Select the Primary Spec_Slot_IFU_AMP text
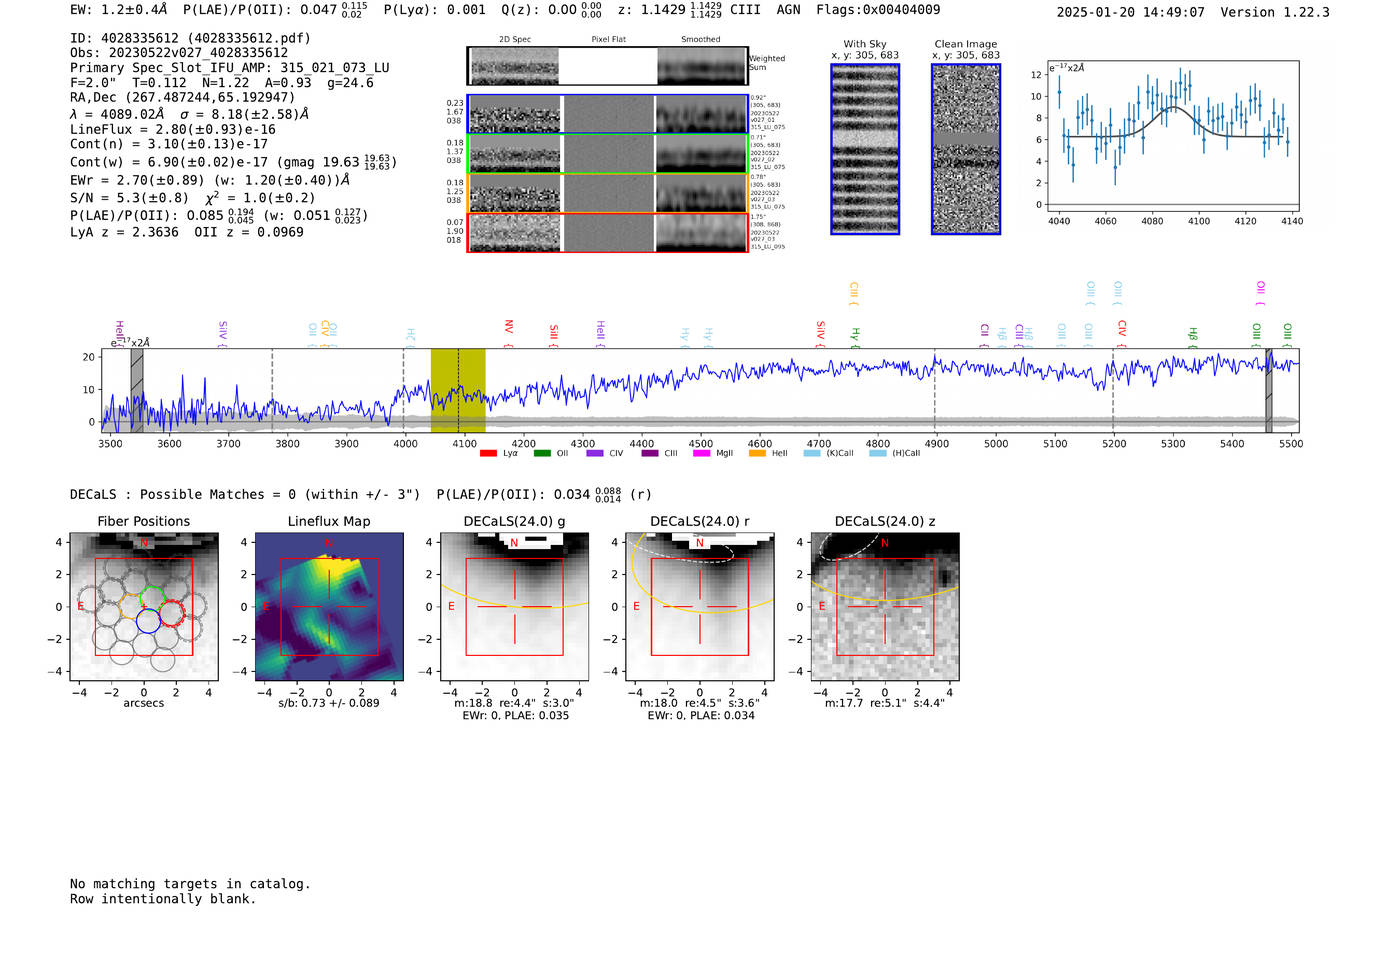 (x=230, y=68)
